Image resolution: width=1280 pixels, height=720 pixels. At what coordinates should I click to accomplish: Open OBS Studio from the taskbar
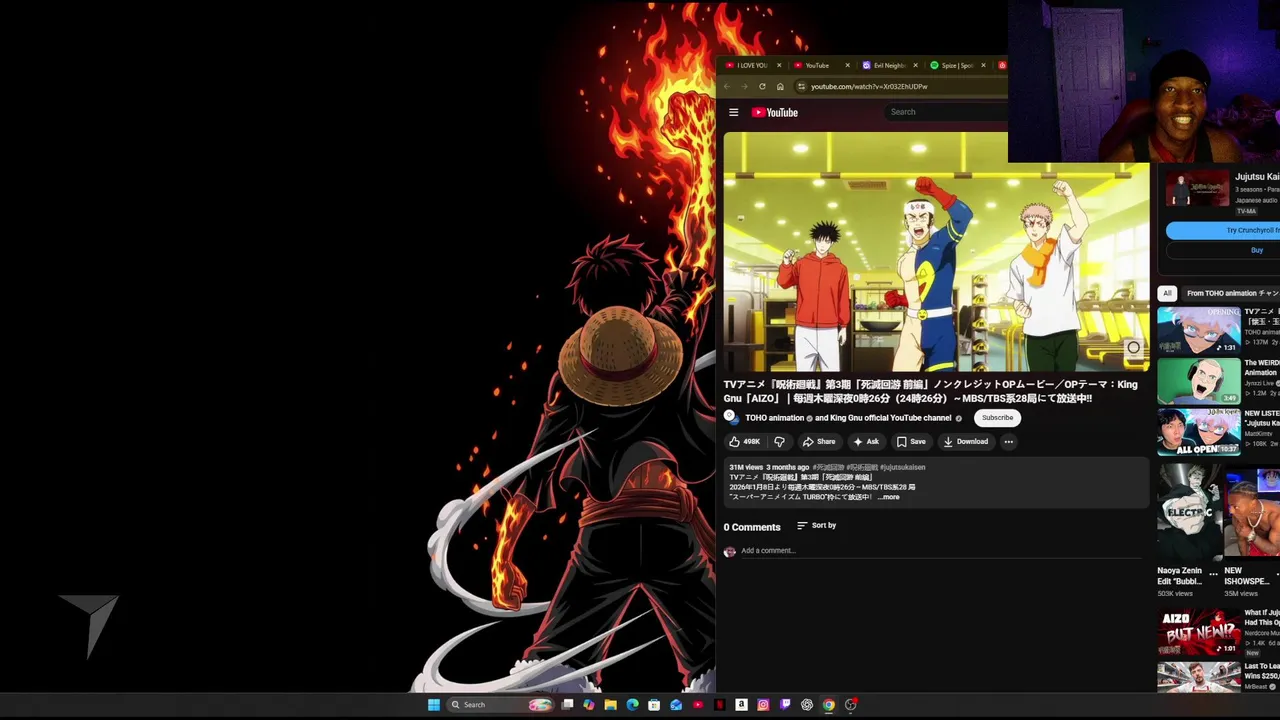[851, 705]
